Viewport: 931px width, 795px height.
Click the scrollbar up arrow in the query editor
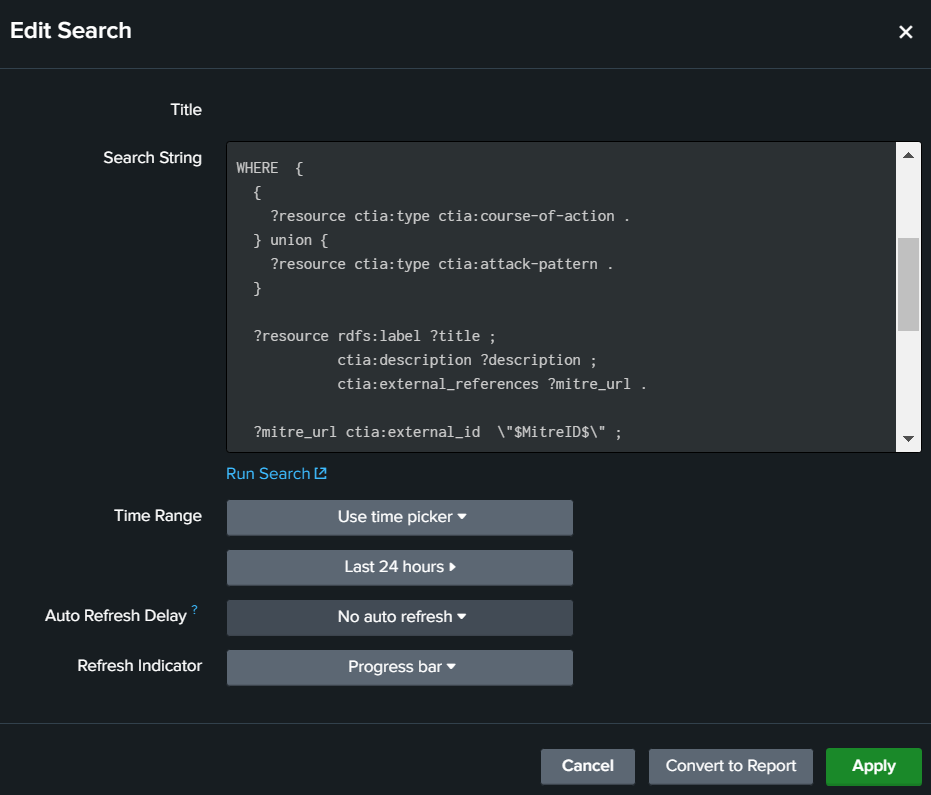pos(909,153)
